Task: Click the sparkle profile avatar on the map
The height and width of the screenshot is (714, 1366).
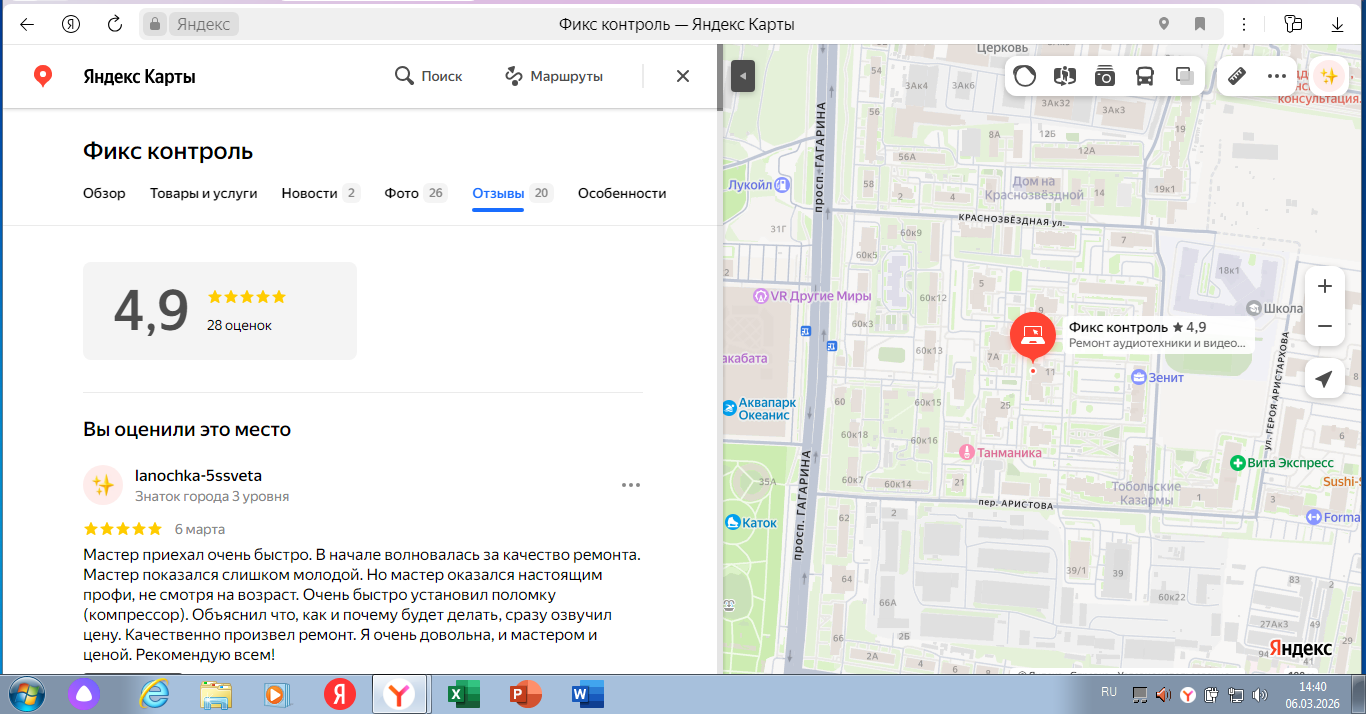Action: [x=1329, y=76]
